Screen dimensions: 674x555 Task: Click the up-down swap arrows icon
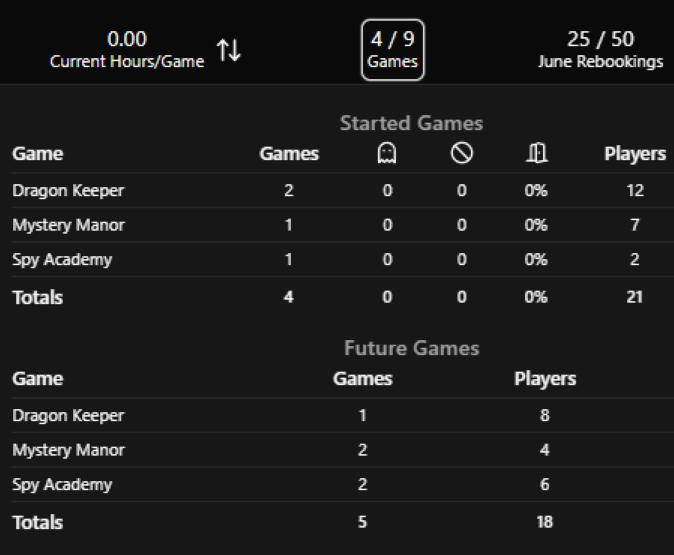click(229, 50)
